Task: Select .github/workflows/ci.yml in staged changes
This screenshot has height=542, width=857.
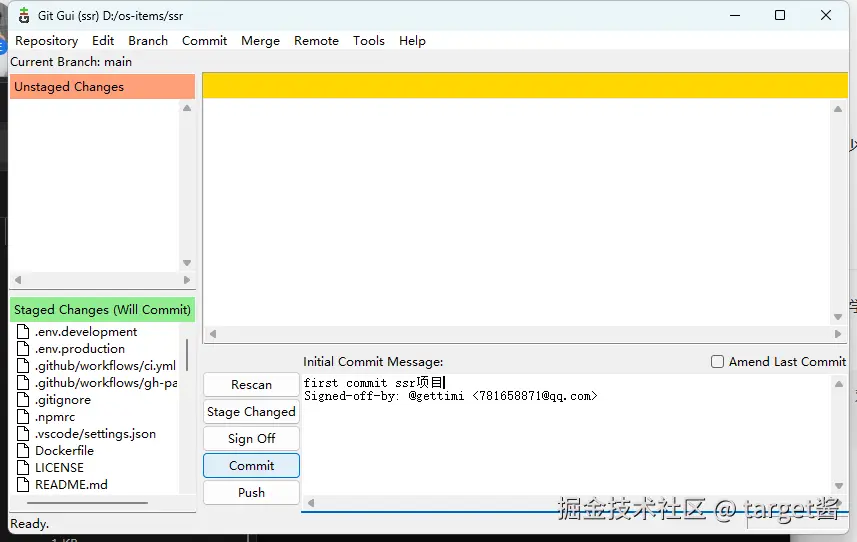Action: tap(105, 366)
